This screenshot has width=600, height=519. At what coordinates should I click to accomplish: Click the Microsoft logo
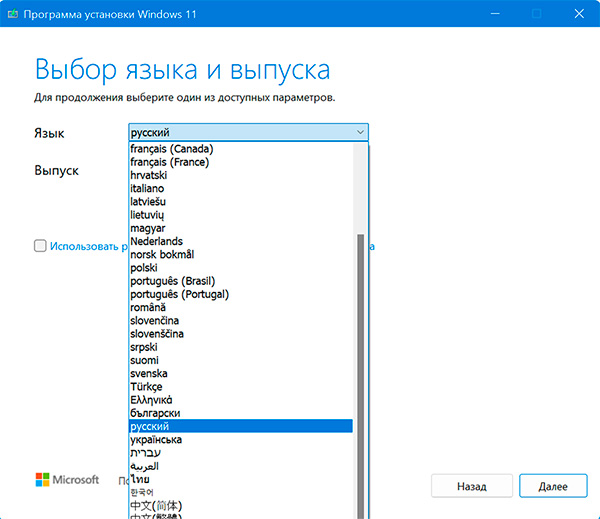click(67, 480)
